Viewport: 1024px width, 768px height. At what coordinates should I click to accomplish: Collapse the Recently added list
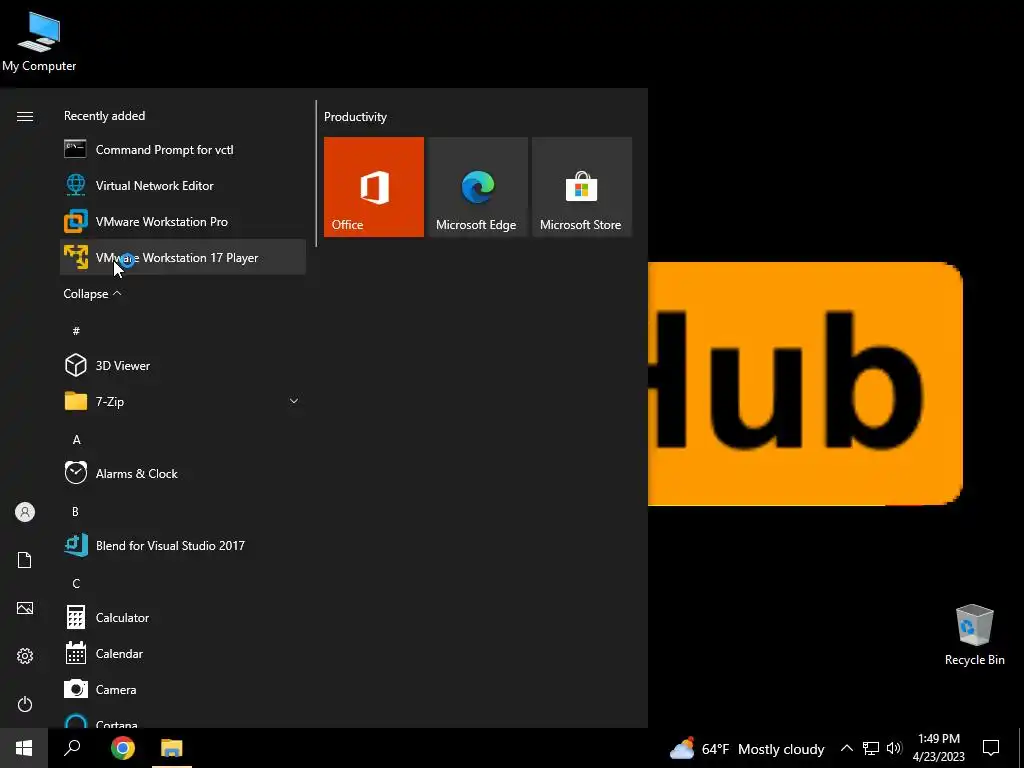point(92,293)
